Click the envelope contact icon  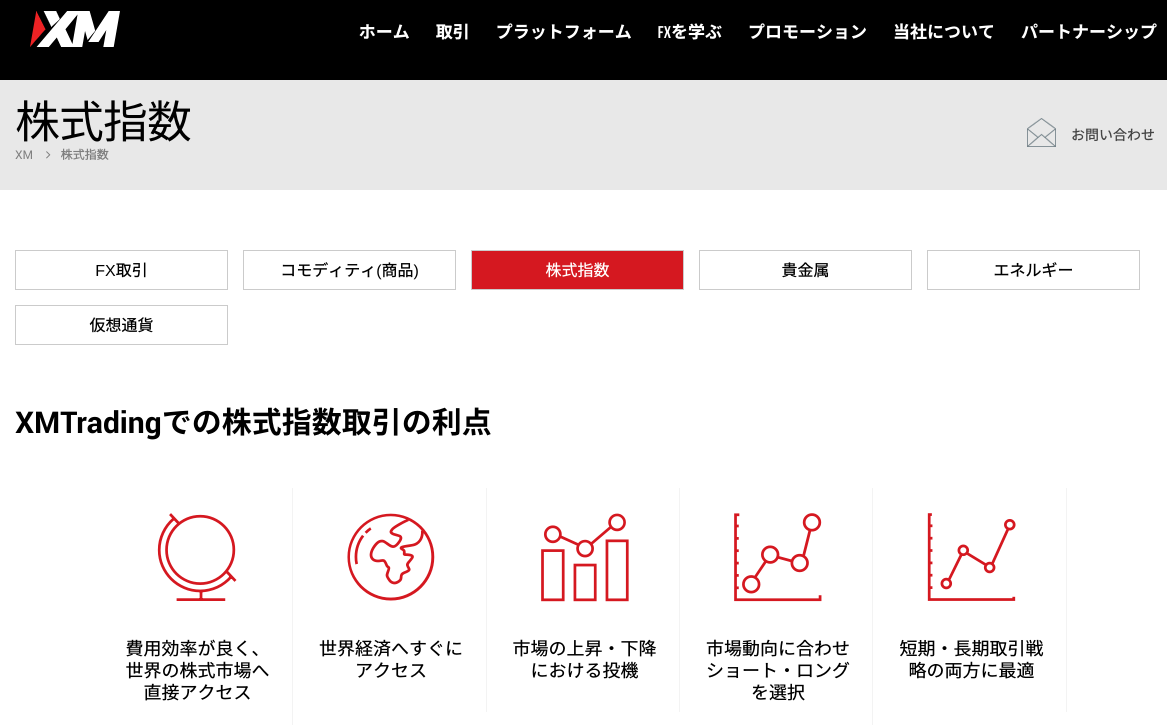(1041, 132)
